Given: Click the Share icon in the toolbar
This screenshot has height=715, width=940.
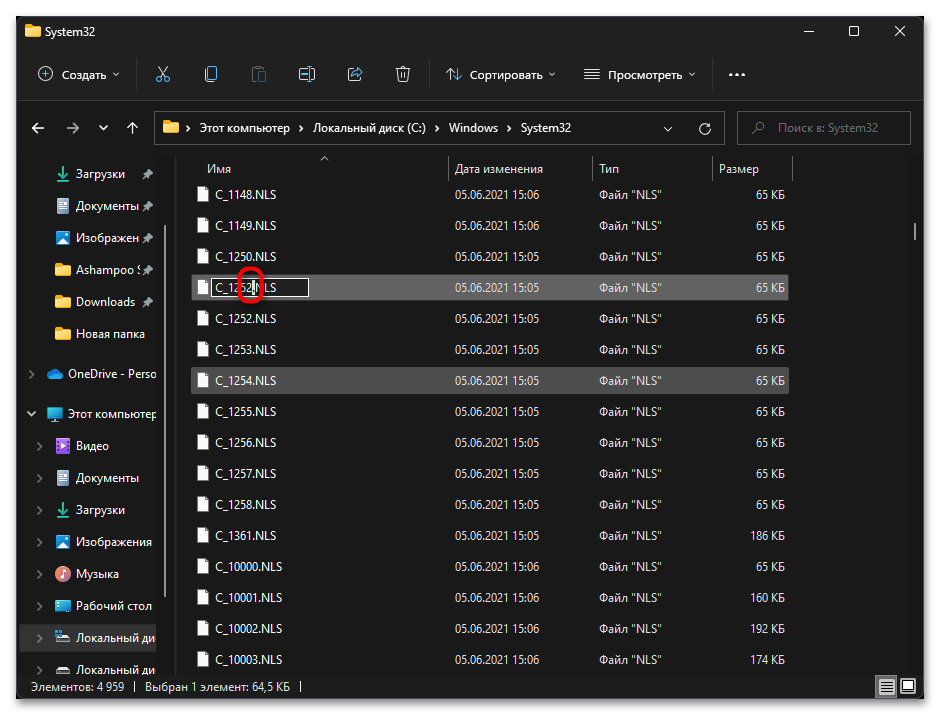Looking at the screenshot, I should [x=355, y=74].
